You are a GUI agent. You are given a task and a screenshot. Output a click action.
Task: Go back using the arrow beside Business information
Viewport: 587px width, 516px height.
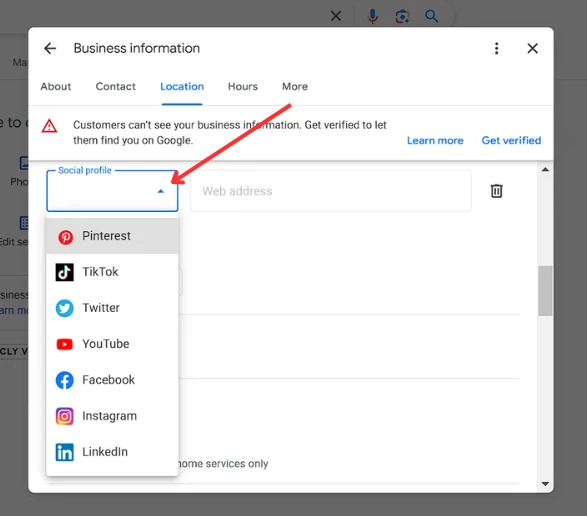pos(50,48)
